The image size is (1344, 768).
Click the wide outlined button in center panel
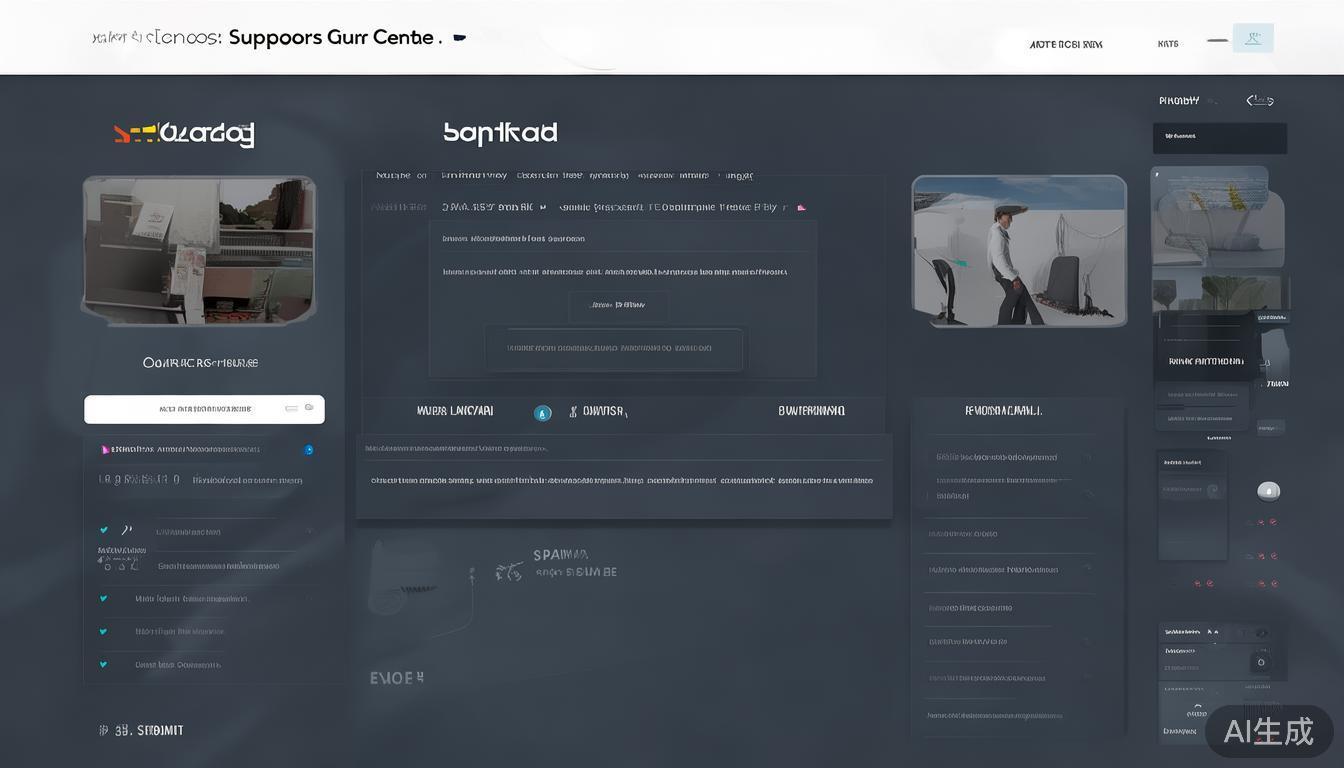[613, 349]
